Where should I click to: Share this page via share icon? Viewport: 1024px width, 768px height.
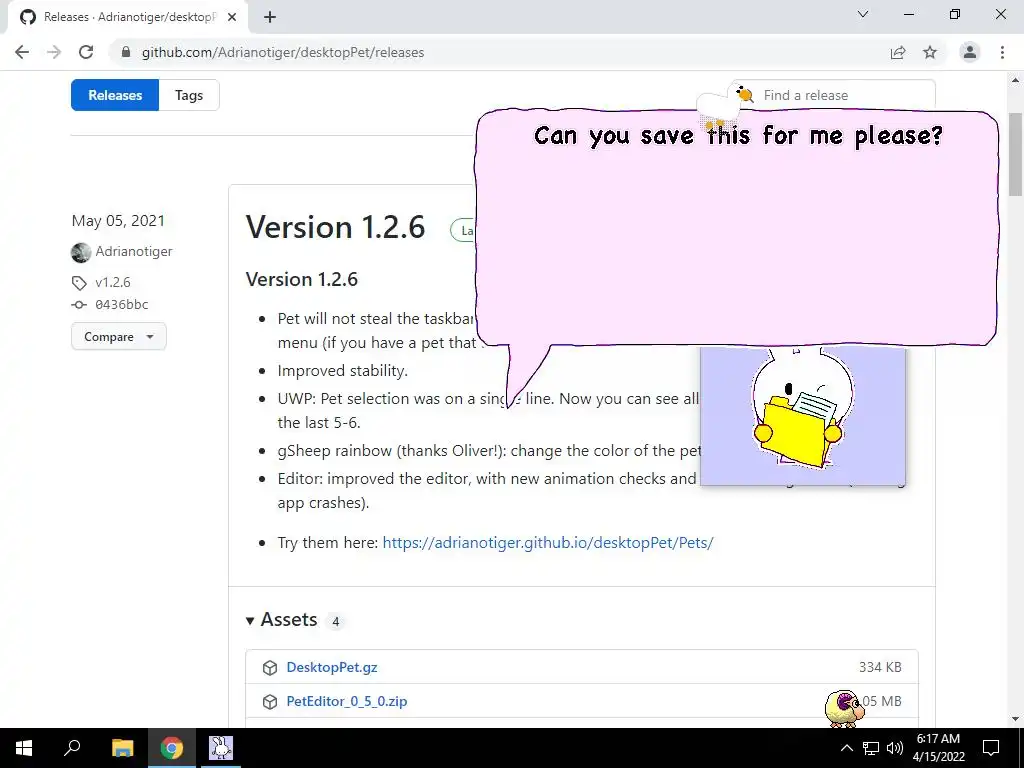(898, 52)
